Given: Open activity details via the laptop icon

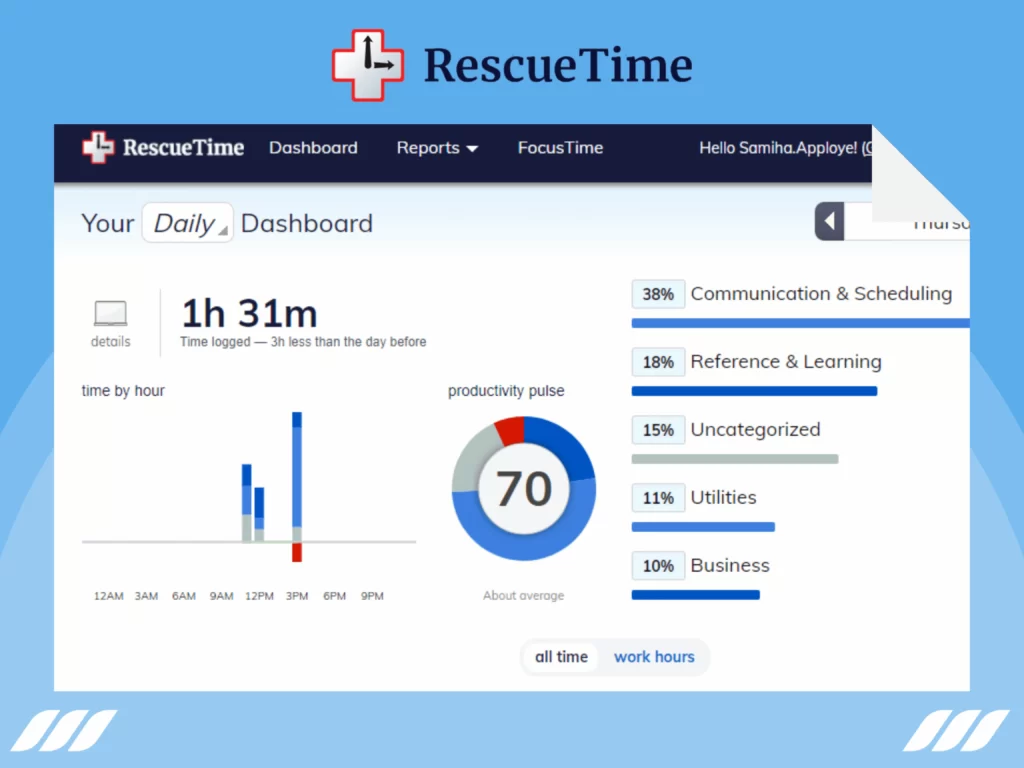Looking at the screenshot, I should pos(109,315).
